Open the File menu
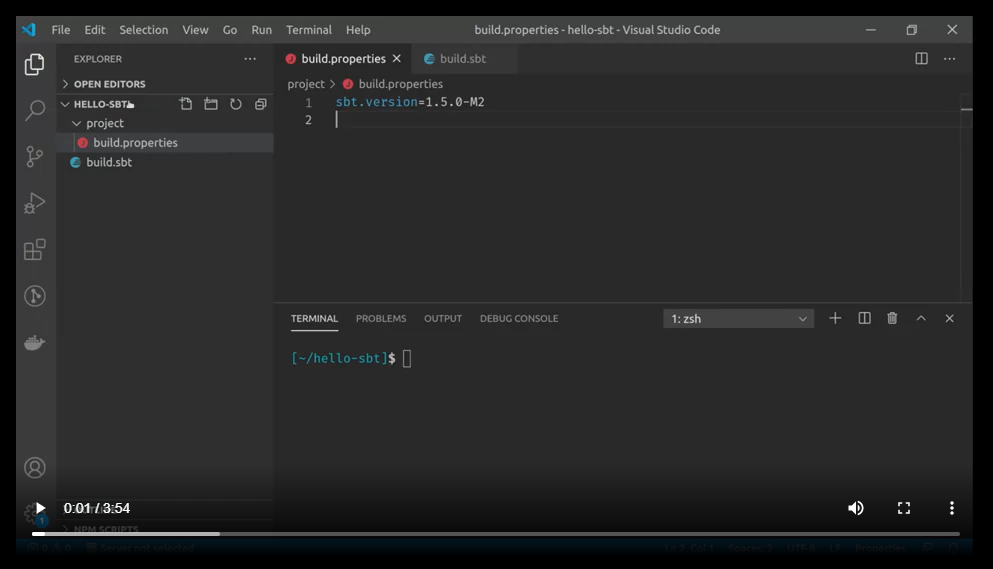The image size is (993, 569). pyautogui.click(x=61, y=30)
